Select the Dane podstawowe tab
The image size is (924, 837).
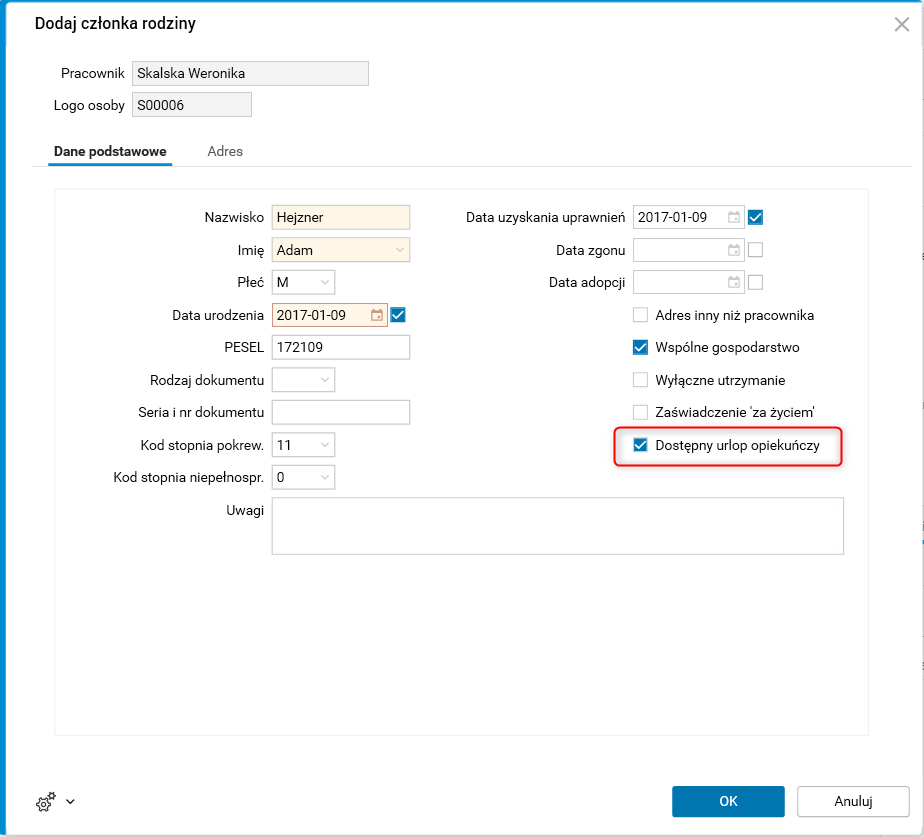click(110, 151)
